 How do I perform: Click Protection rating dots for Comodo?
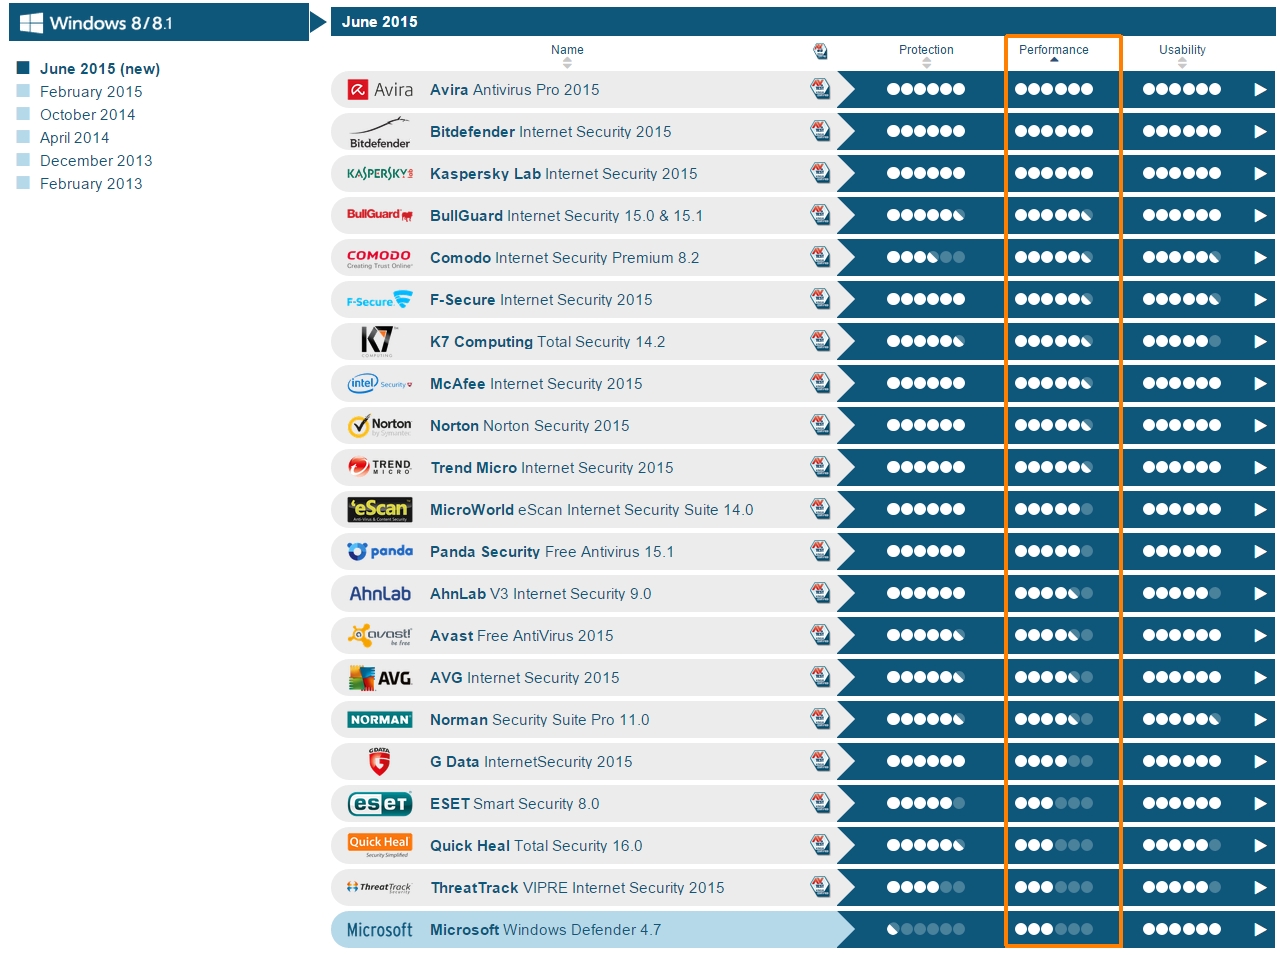click(x=926, y=257)
